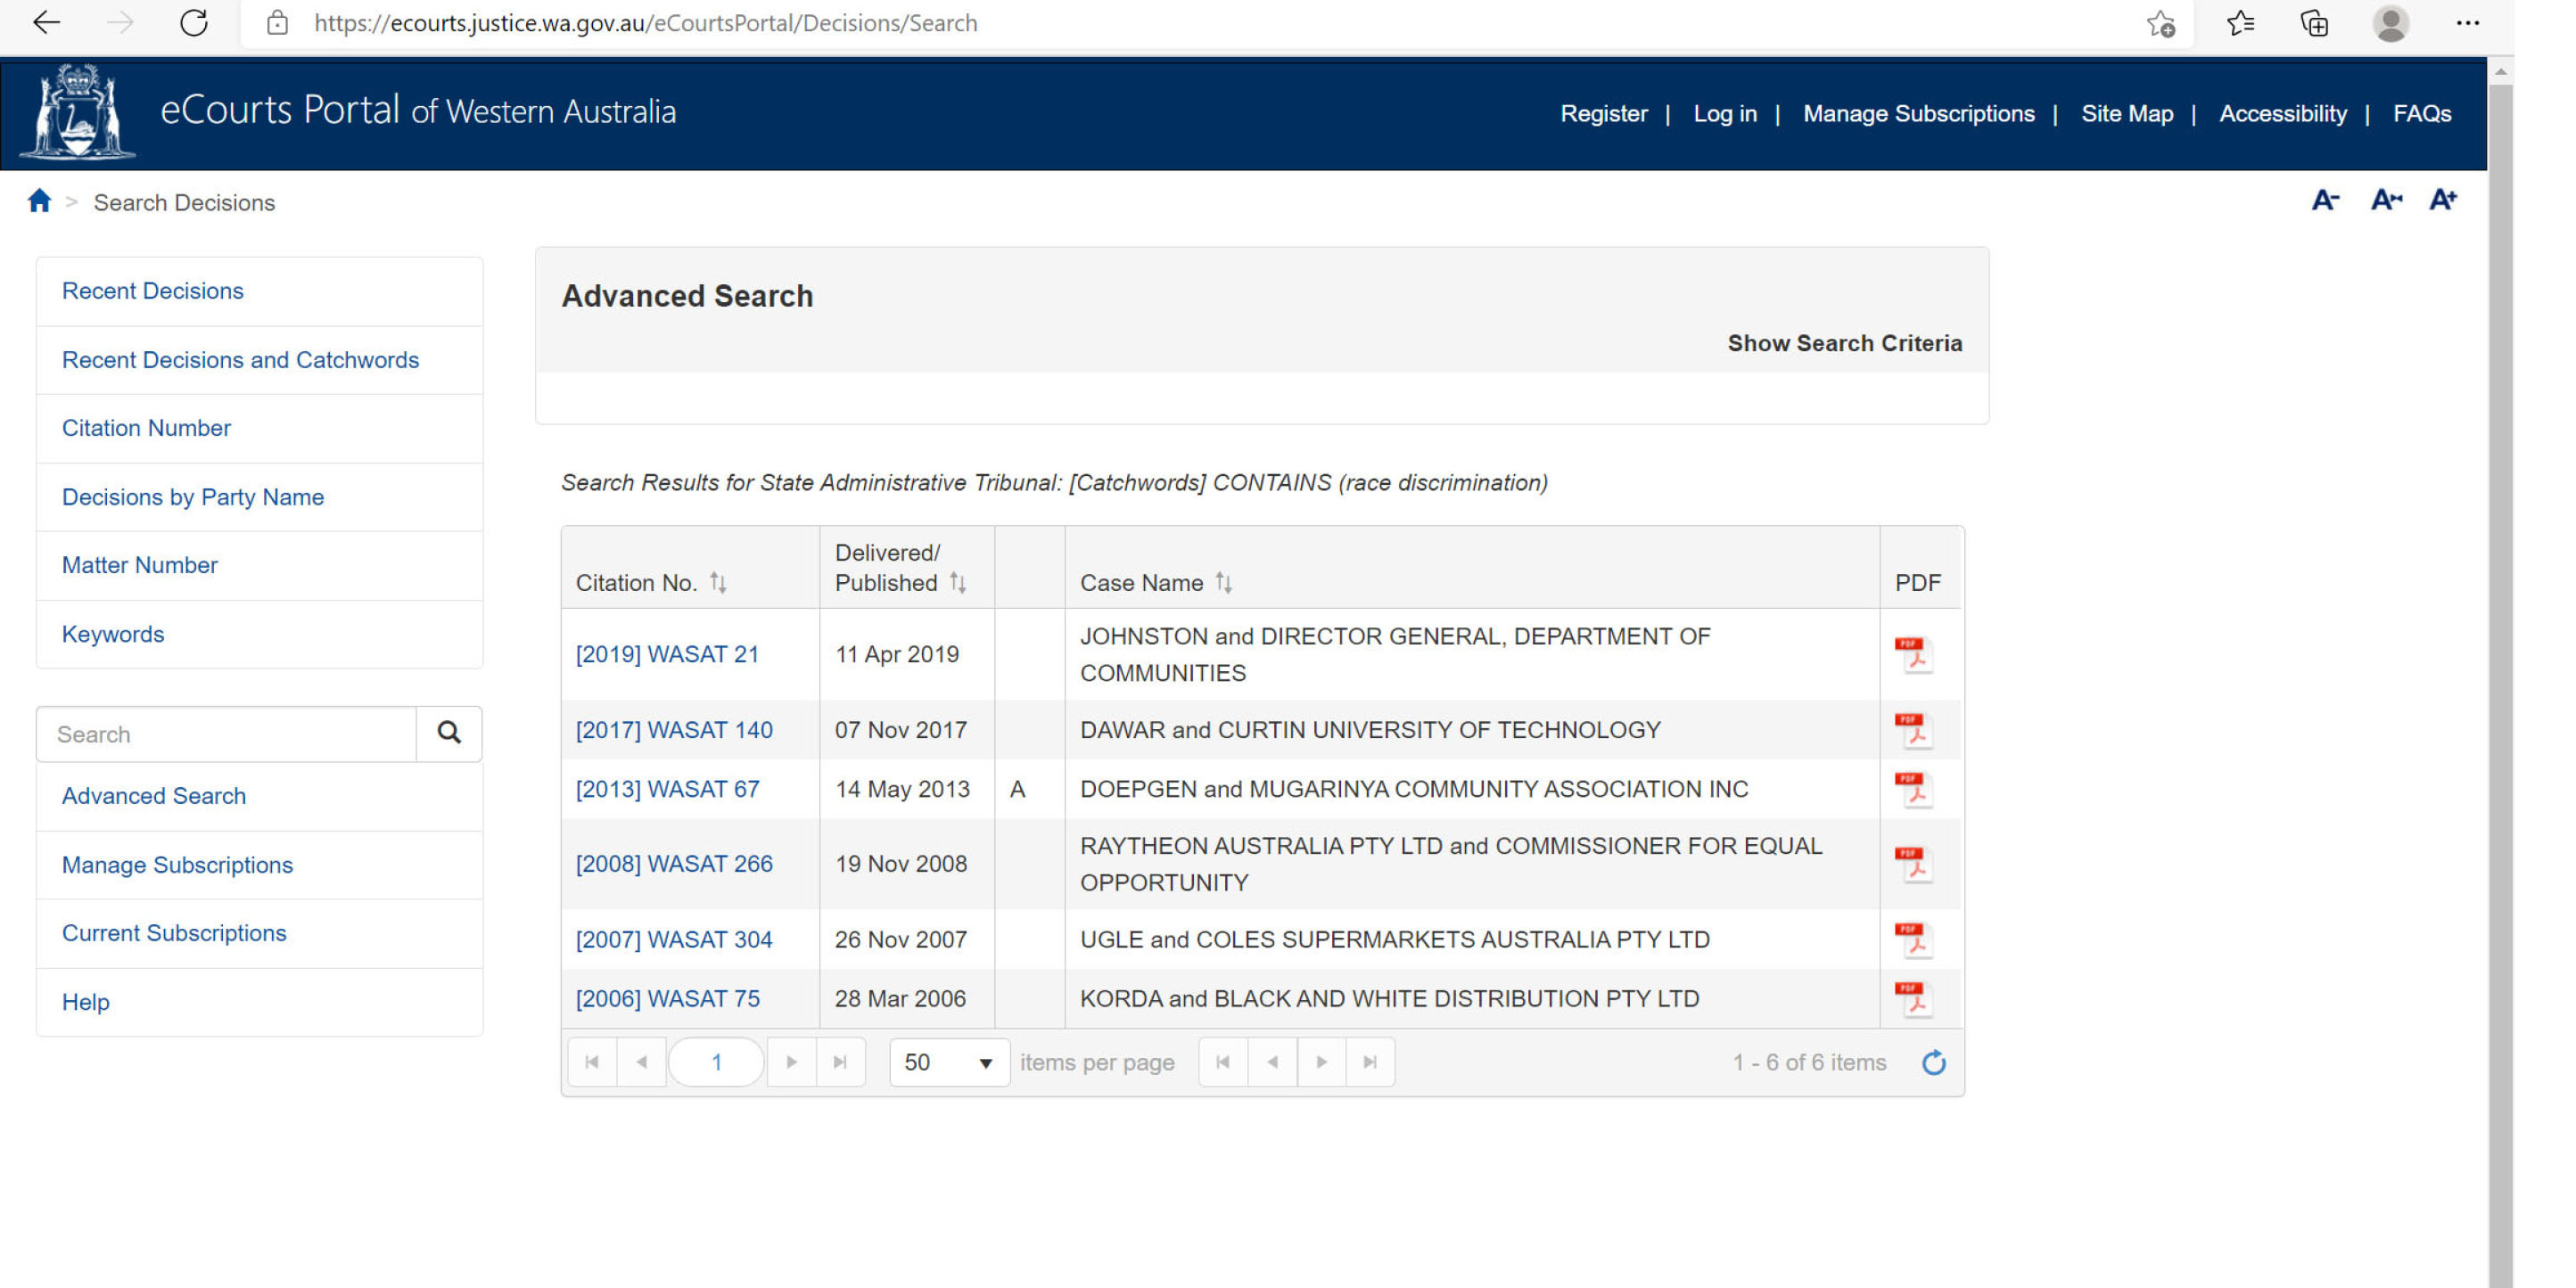
Task: Refresh the search results grid
Action: (1933, 1062)
